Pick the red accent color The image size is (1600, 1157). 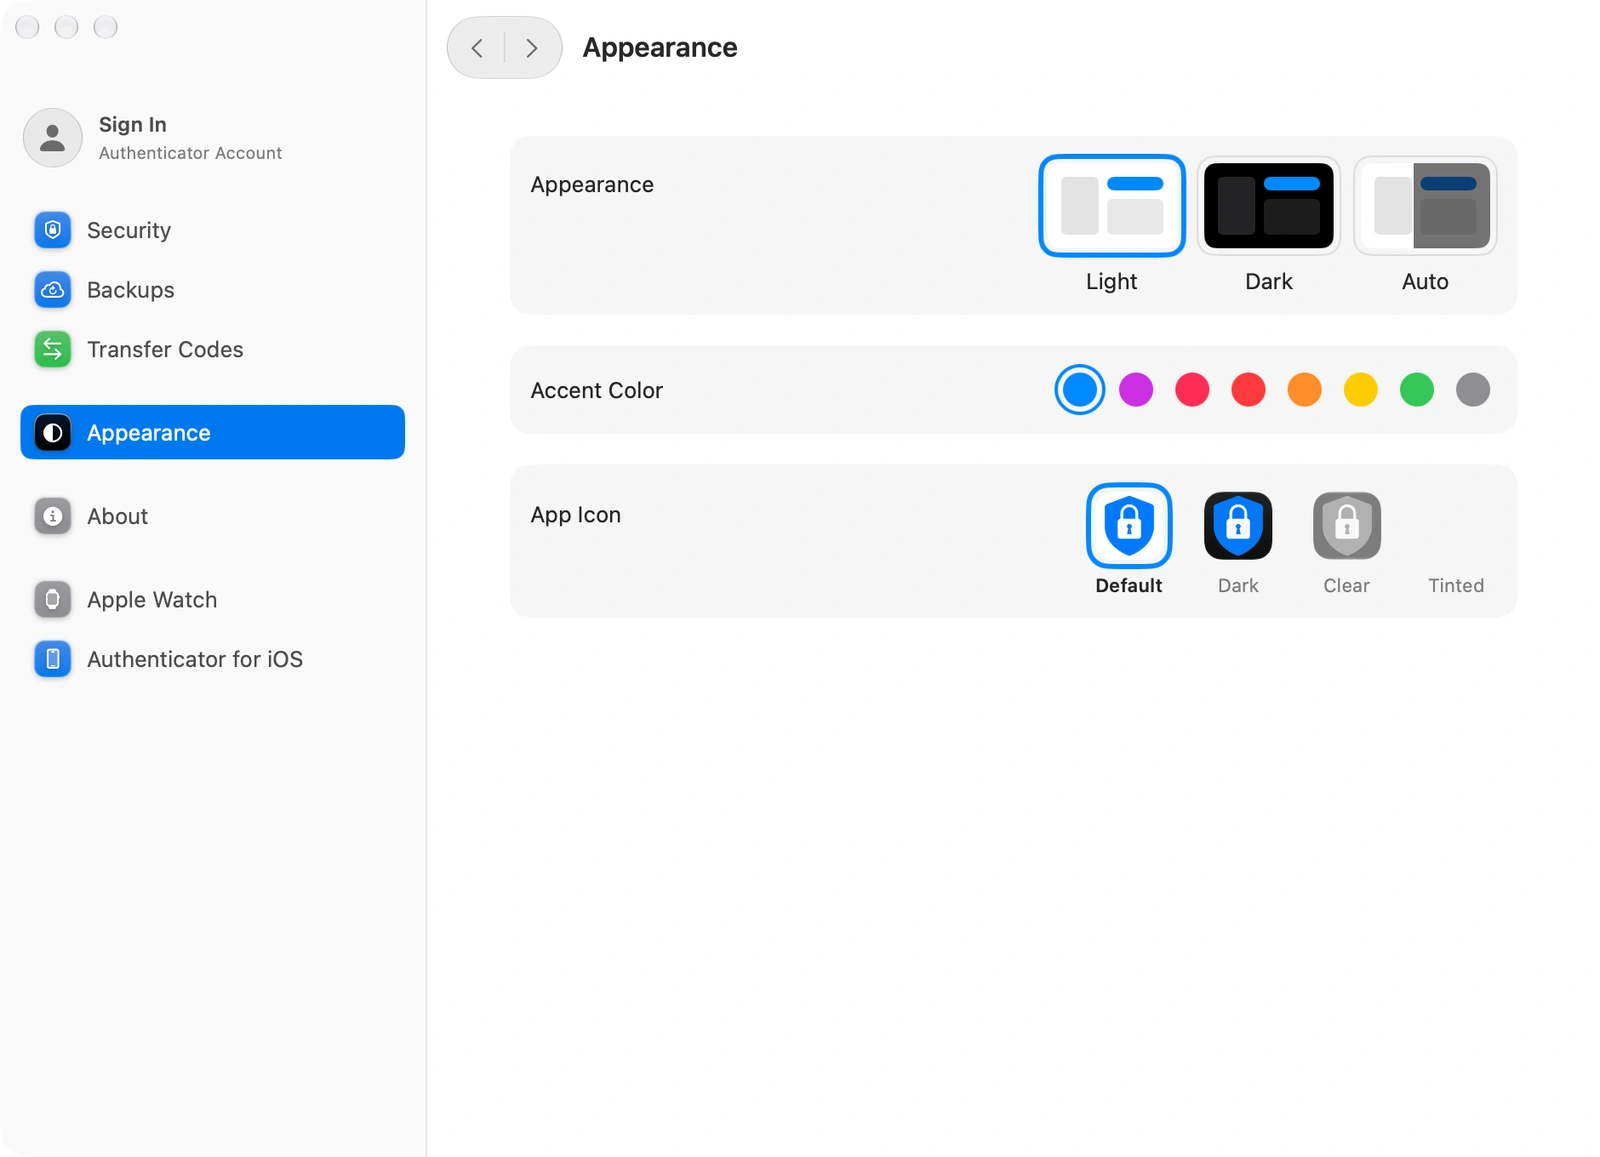[x=1248, y=390]
